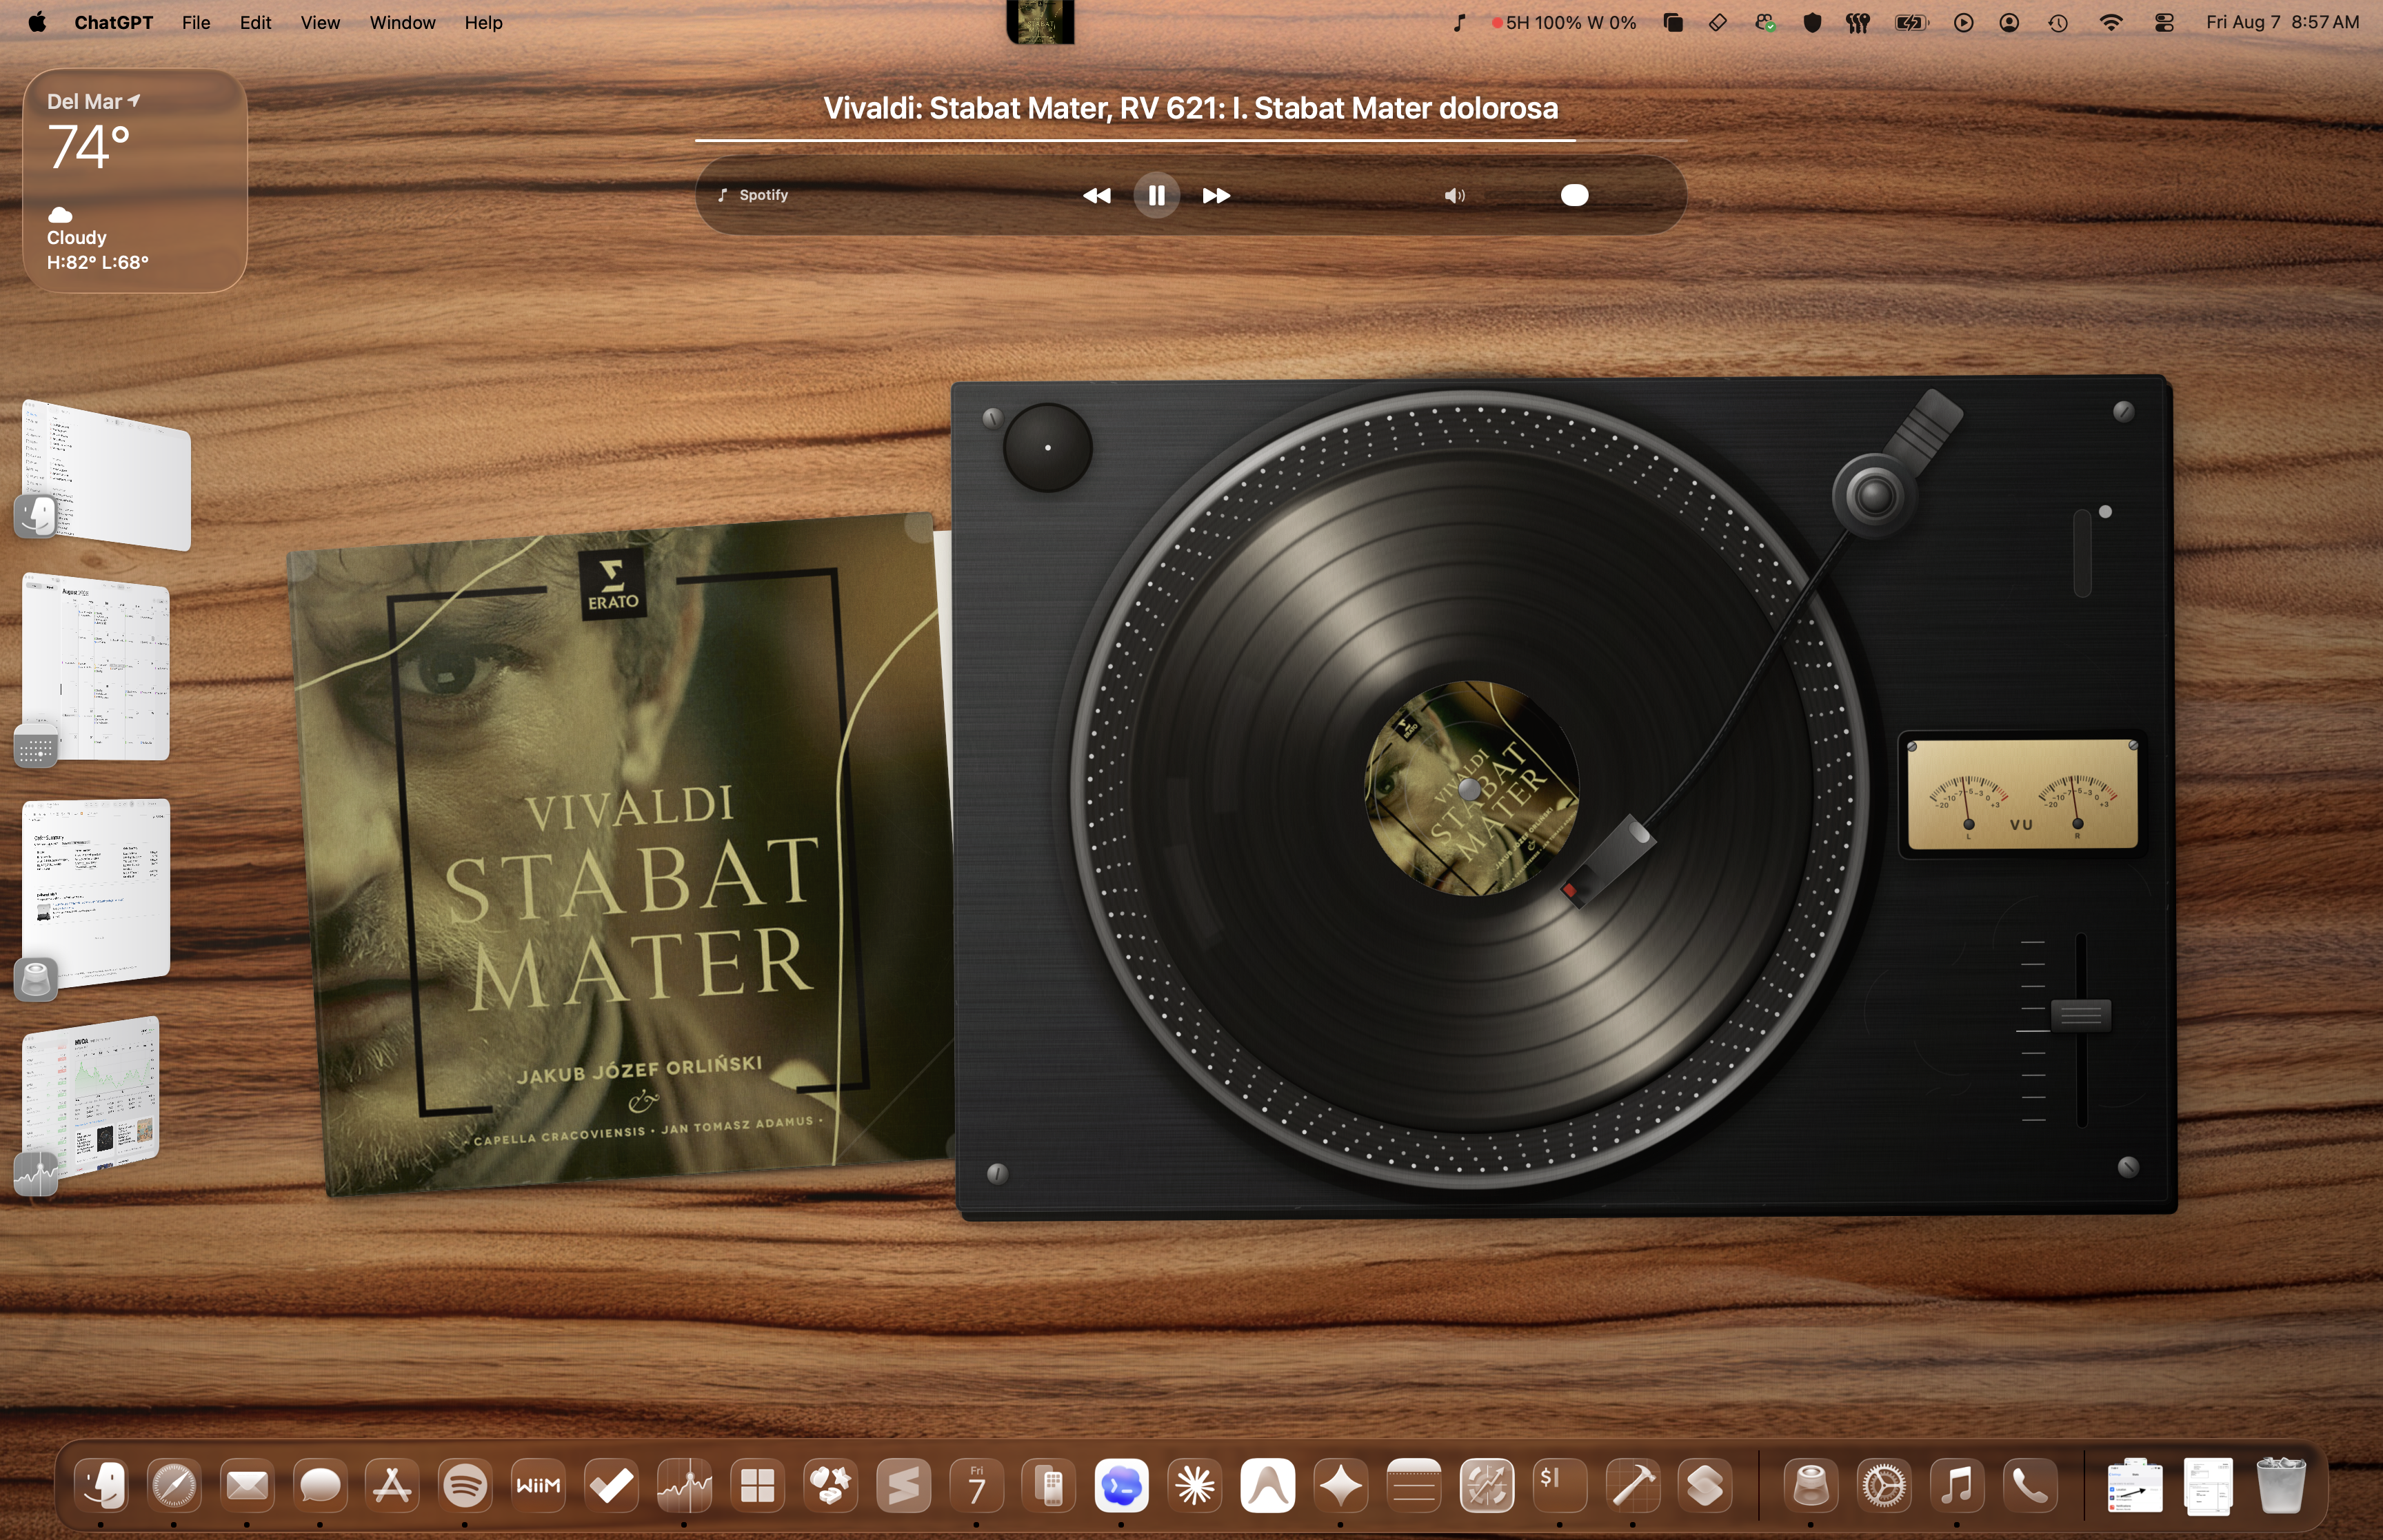The width and height of the screenshot is (2383, 1540).
Task: Open Mail from the Dock
Action: pos(247,1485)
